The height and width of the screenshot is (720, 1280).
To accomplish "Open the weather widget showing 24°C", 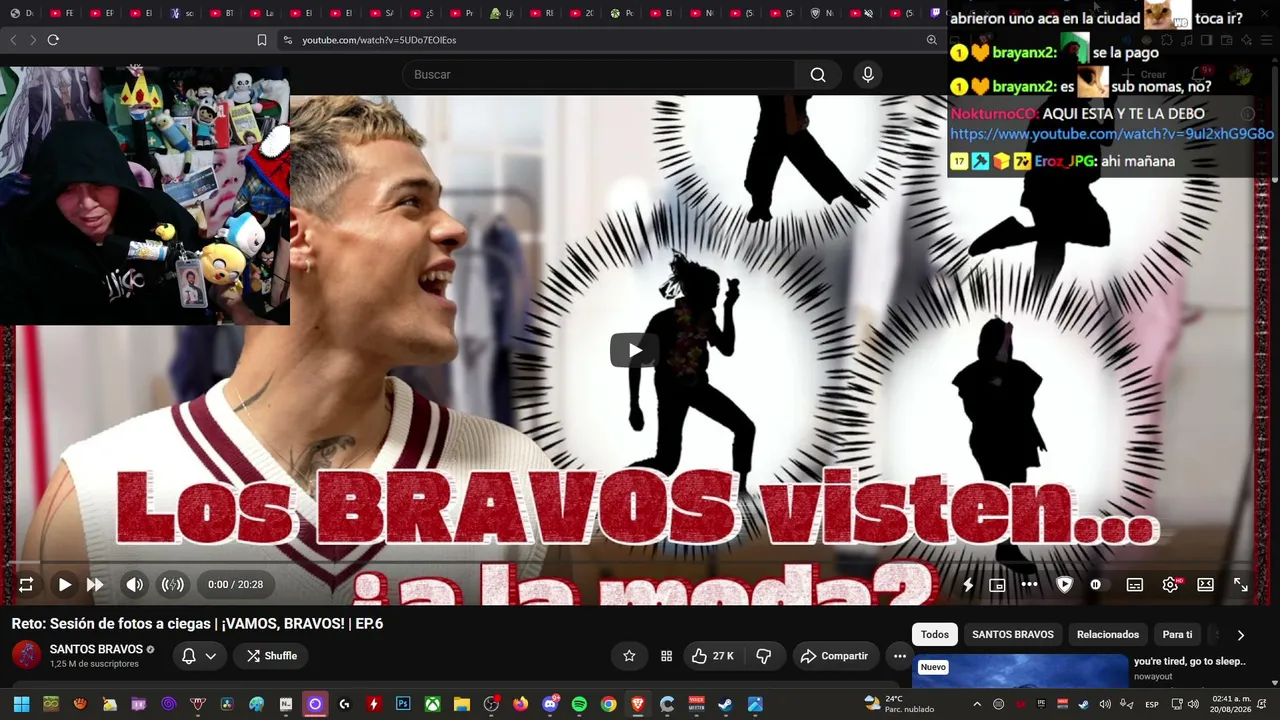I will pyautogui.click(x=899, y=704).
